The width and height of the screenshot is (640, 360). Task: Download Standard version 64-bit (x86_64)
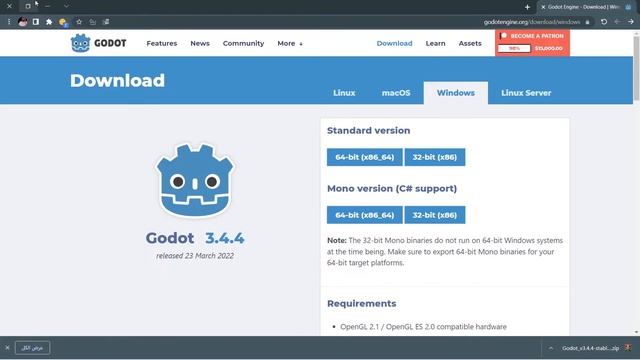(x=364, y=157)
